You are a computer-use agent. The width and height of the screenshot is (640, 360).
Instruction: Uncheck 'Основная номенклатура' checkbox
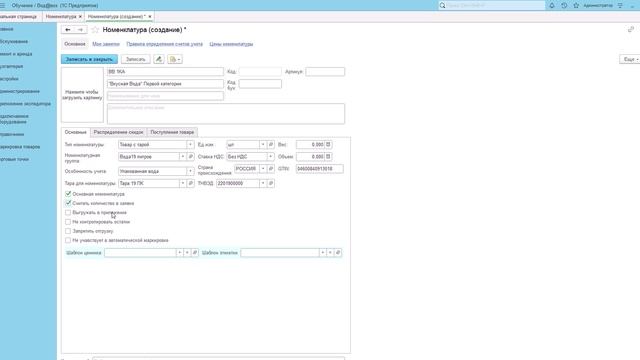(68, 194)
